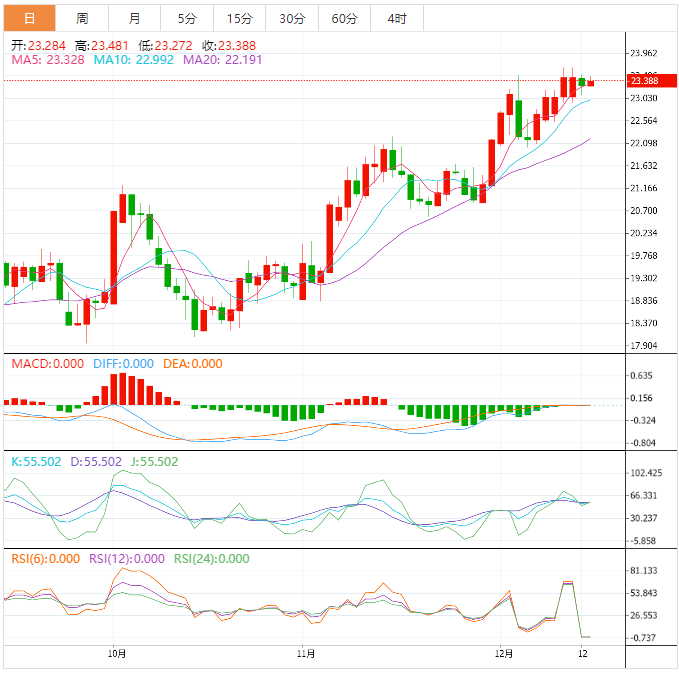The image size is (679, 674).
Task: Switch to the 4时 timeframe tab
Action: (x=396, y=19)
